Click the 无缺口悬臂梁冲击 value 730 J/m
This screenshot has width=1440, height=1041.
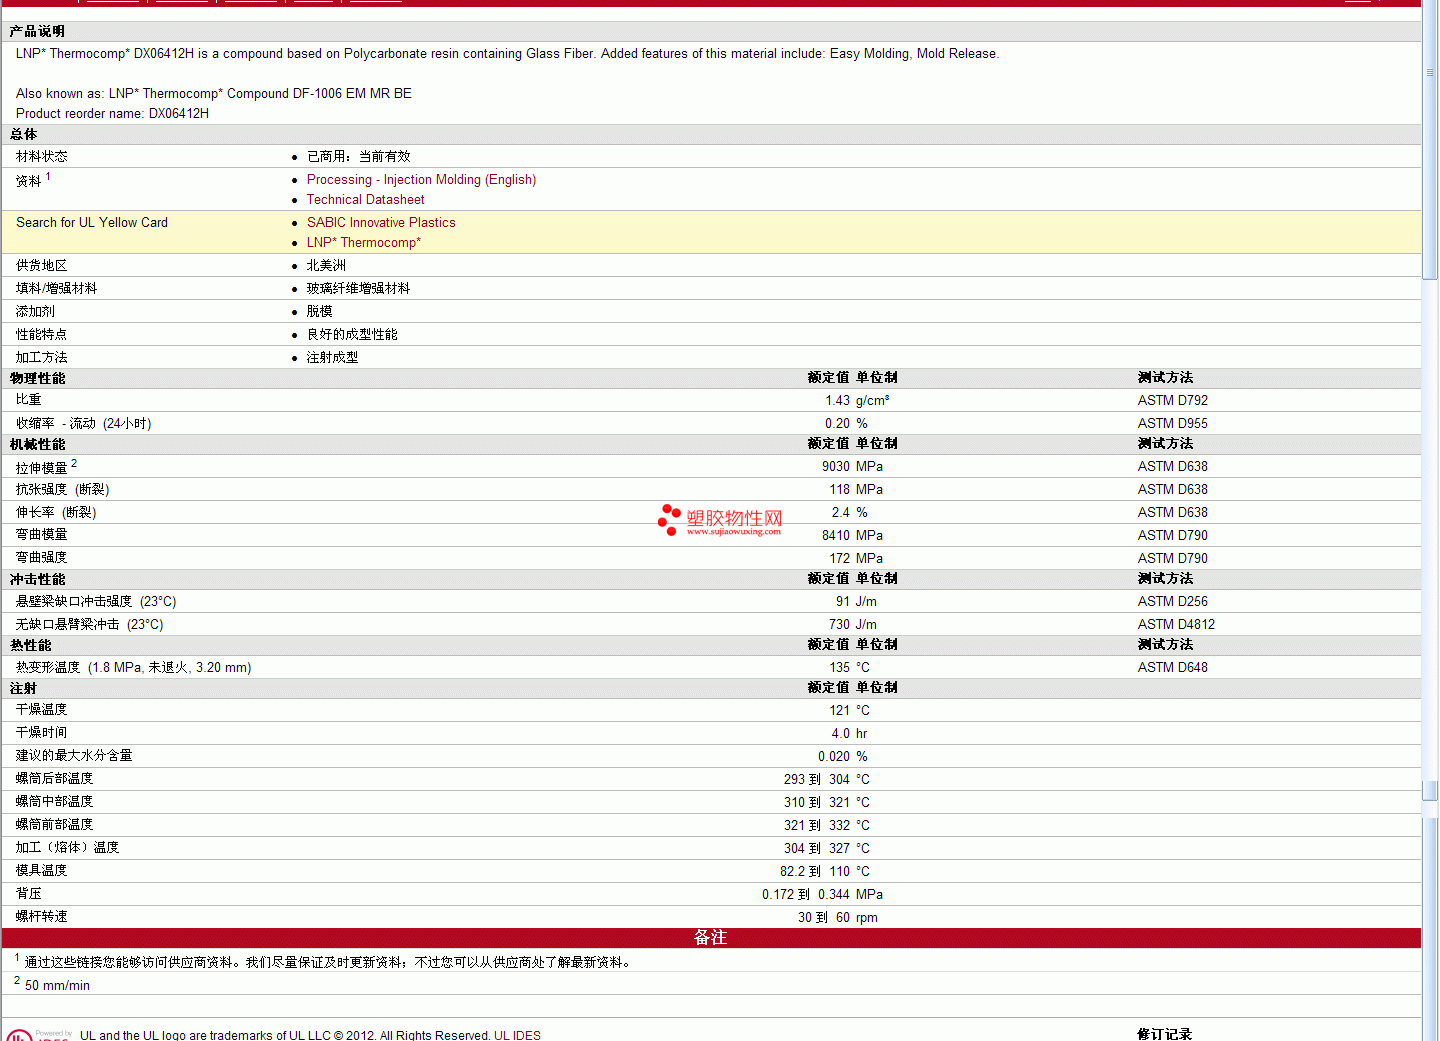[x=853, y=625]
